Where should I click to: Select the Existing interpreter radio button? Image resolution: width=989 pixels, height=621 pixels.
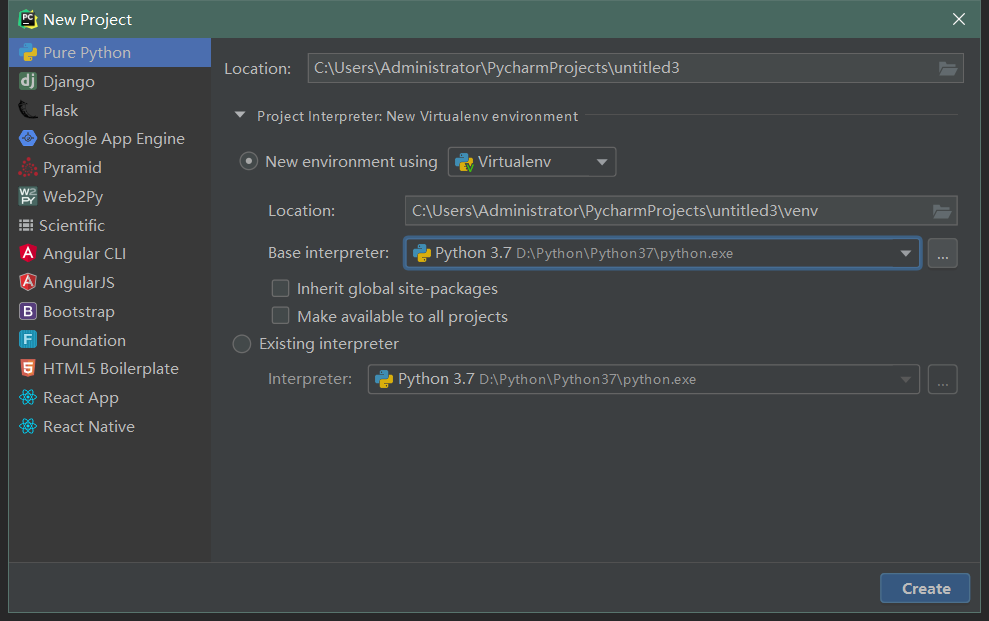click(x=242, y=344)
